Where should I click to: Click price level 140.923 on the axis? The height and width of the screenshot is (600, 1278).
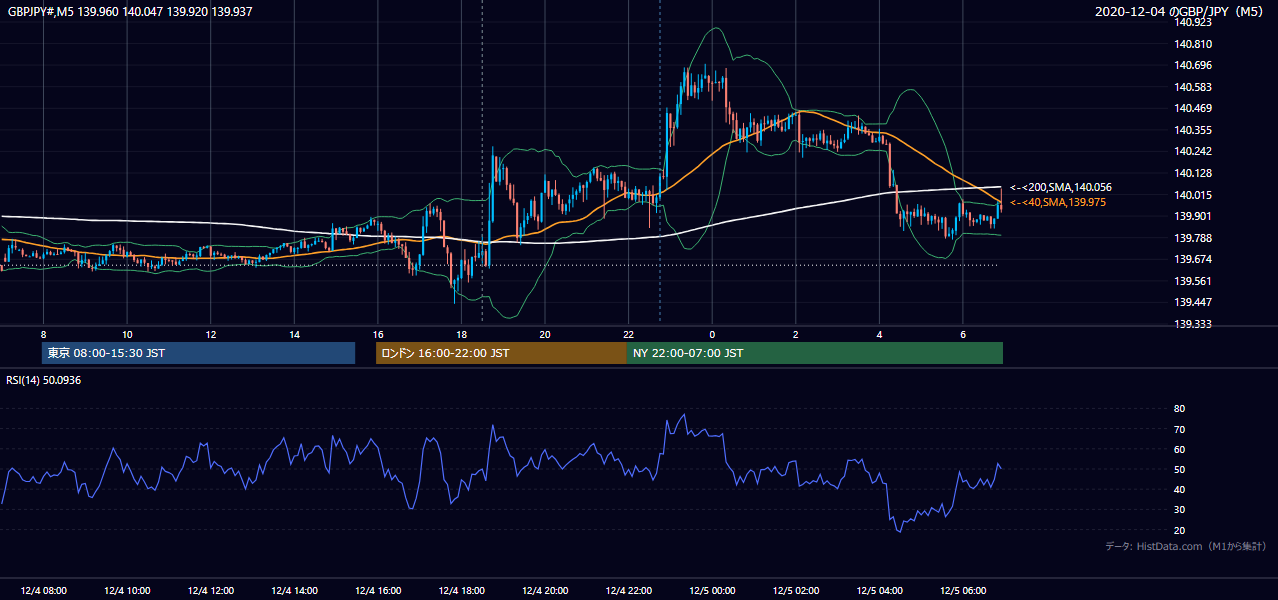[x=1194, y=22]
